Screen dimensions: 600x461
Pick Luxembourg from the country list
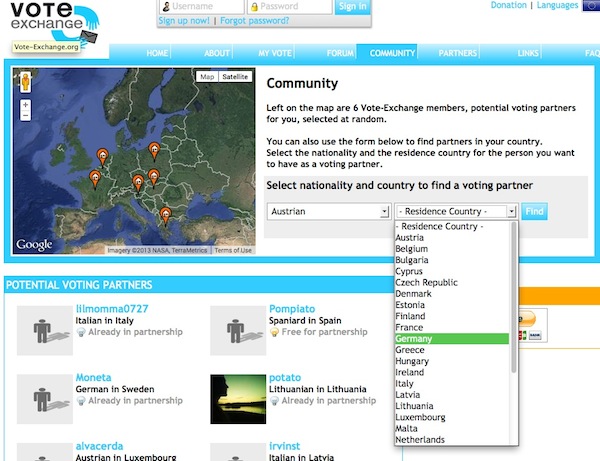tap(452, 417)
